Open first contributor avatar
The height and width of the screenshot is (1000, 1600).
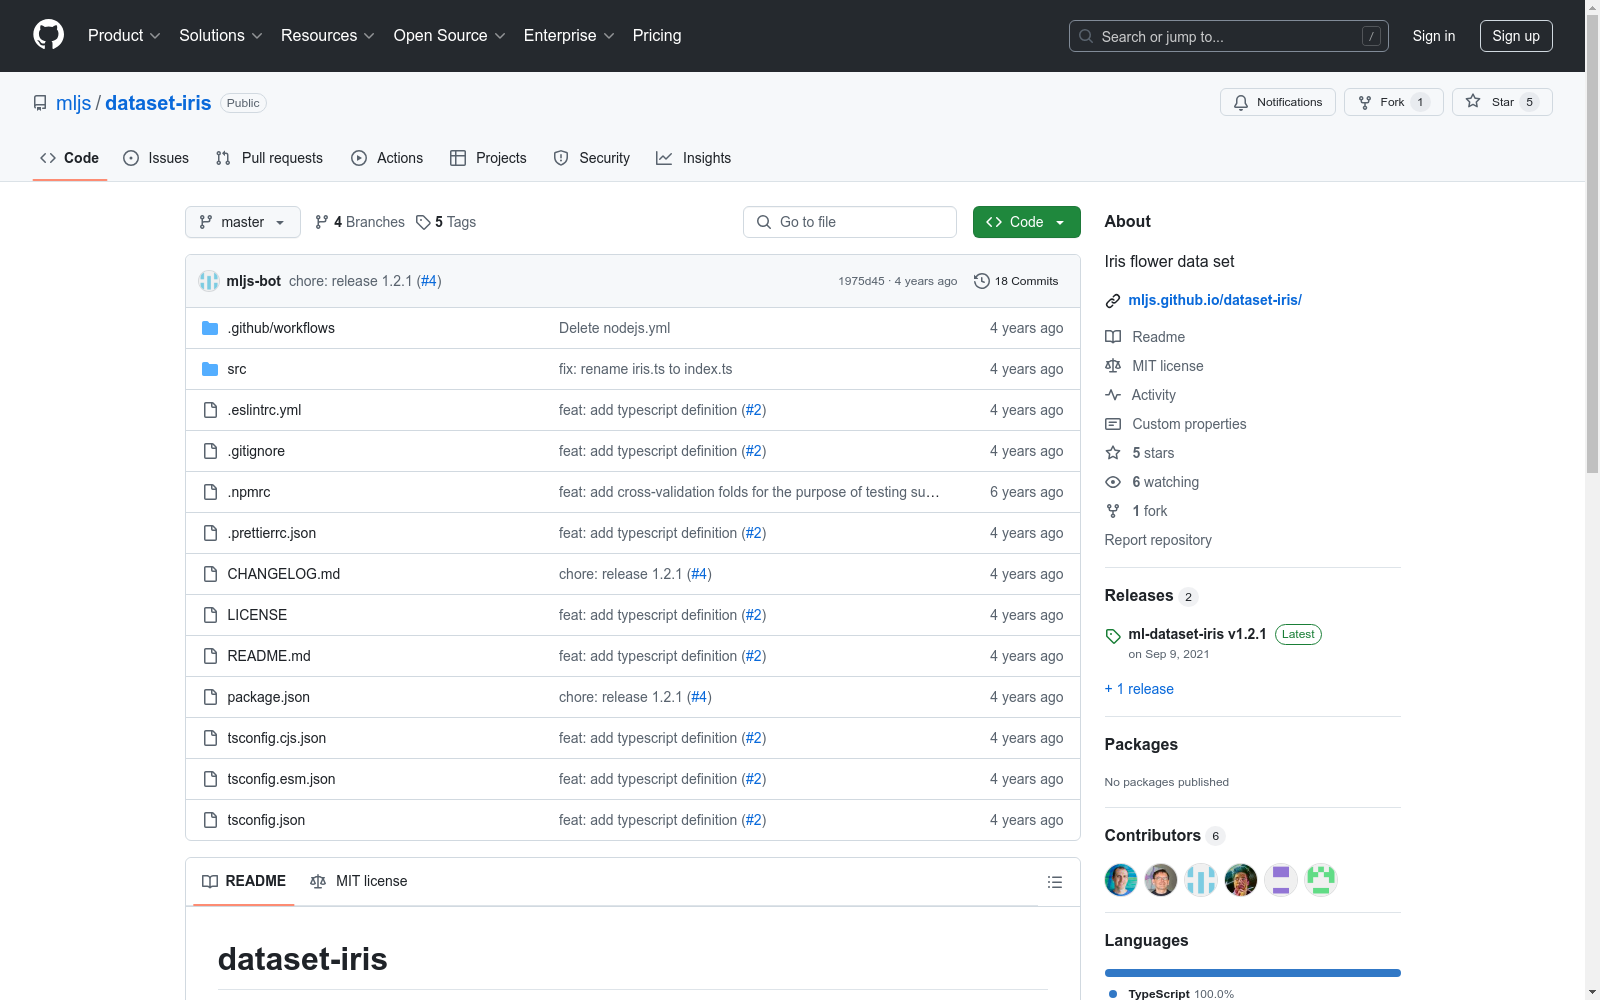(1121, 880)
